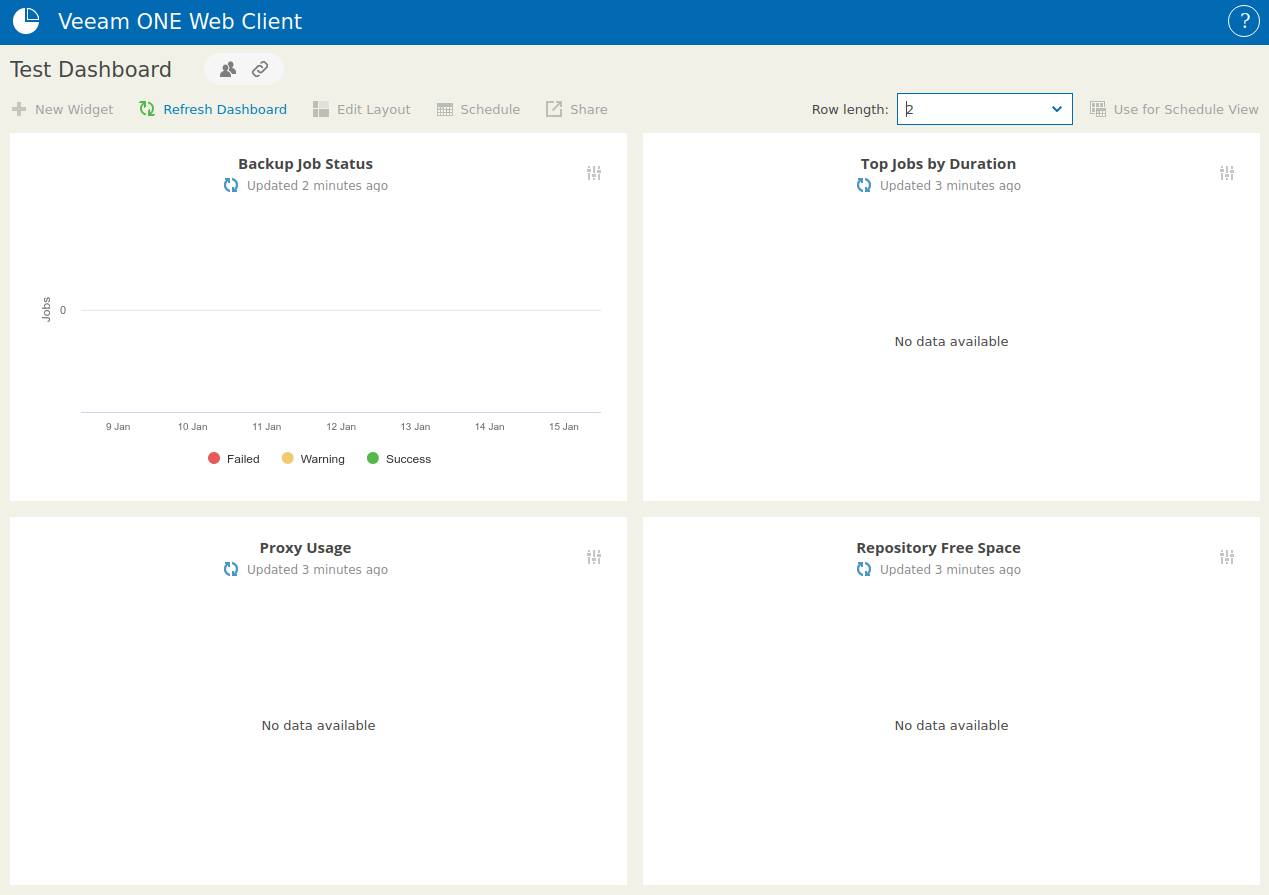
Task: Click the New Widget button label
Action: (74, 109)
